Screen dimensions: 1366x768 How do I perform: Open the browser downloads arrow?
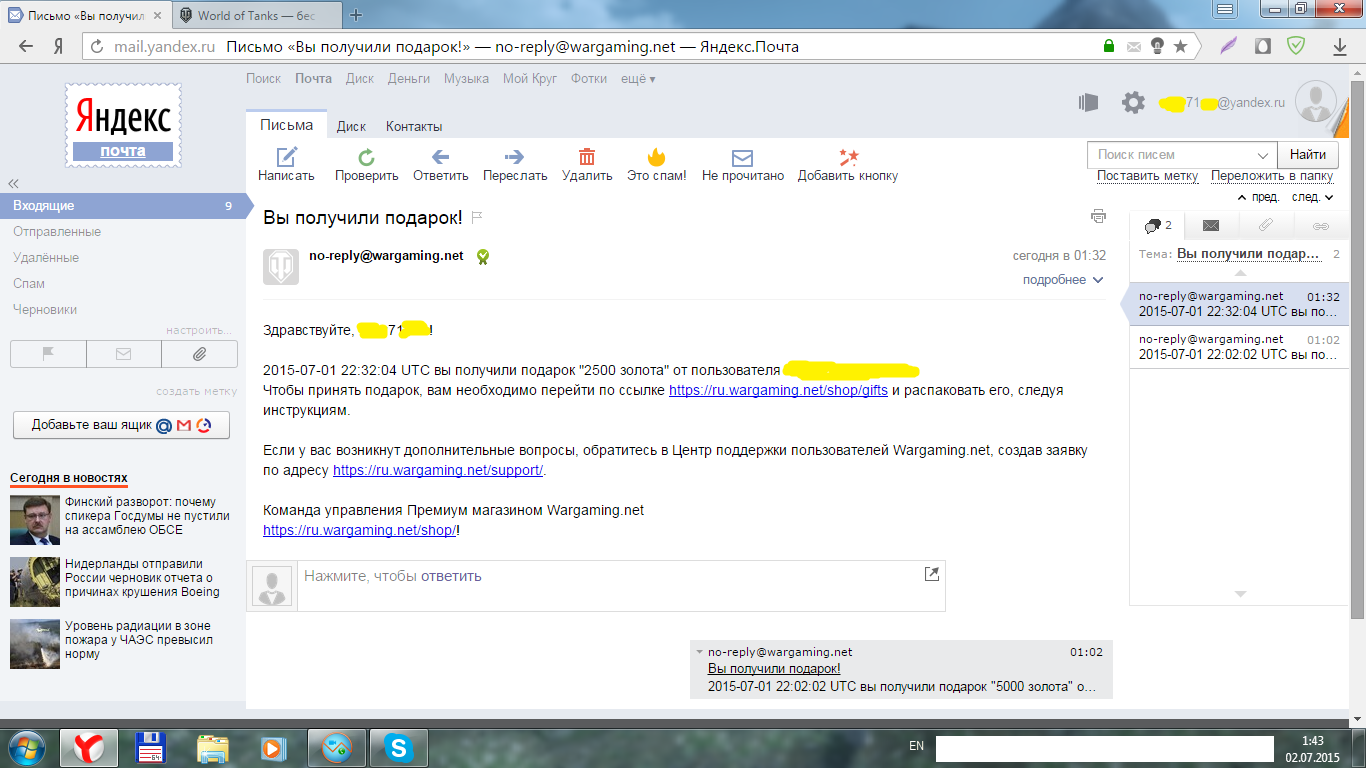1339,46
